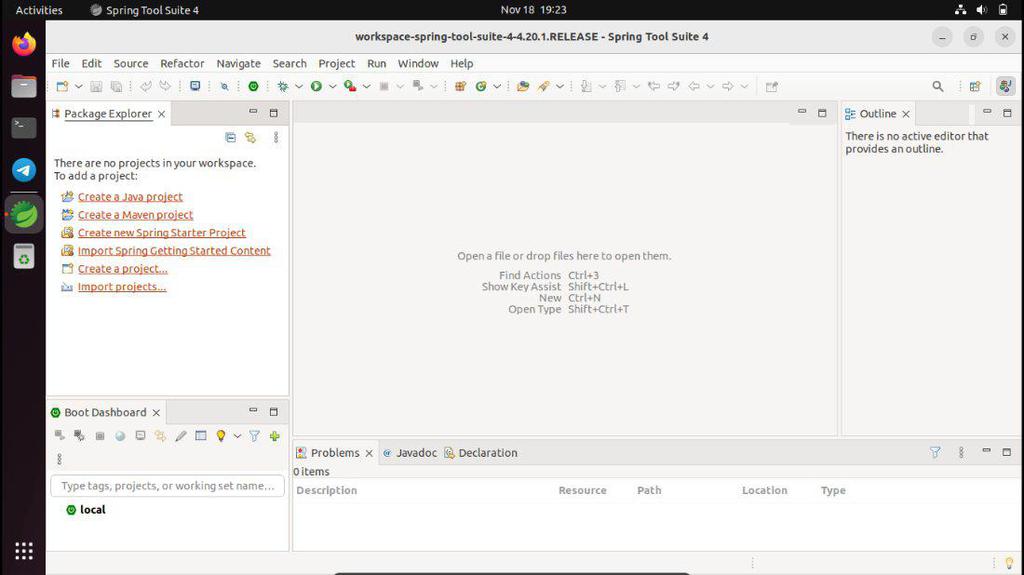Image resolution: width=1024 pixels, height=575 pixels.
Task: Switch to the Javadoc tab
Action: [x=409, y=453]
